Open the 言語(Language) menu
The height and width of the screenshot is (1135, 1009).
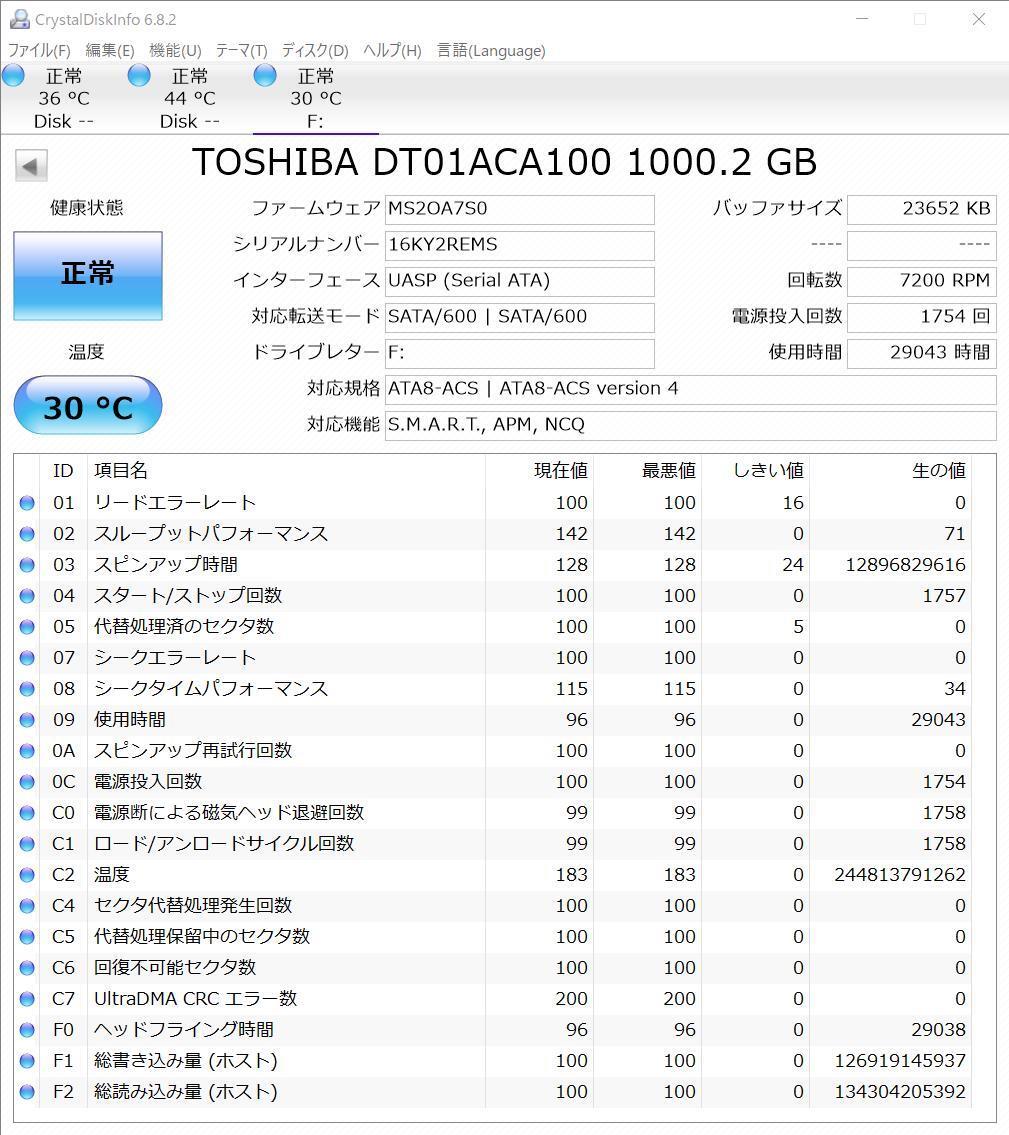coord(491,51)
